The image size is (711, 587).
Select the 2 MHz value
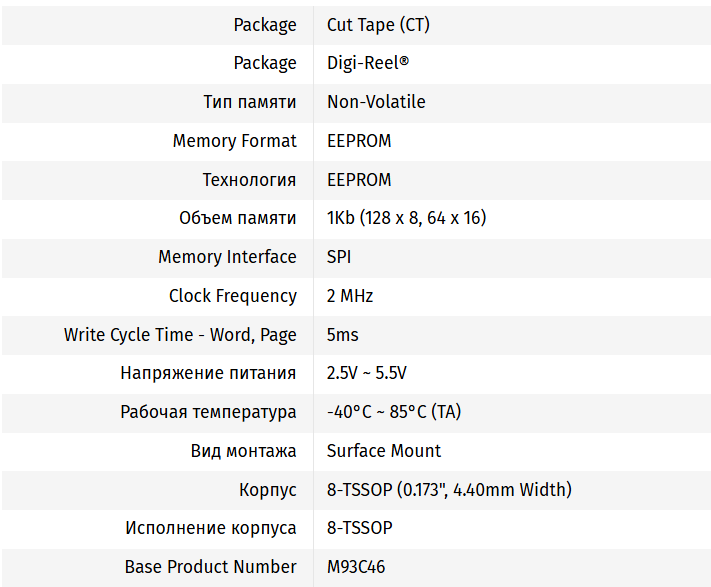350,296
